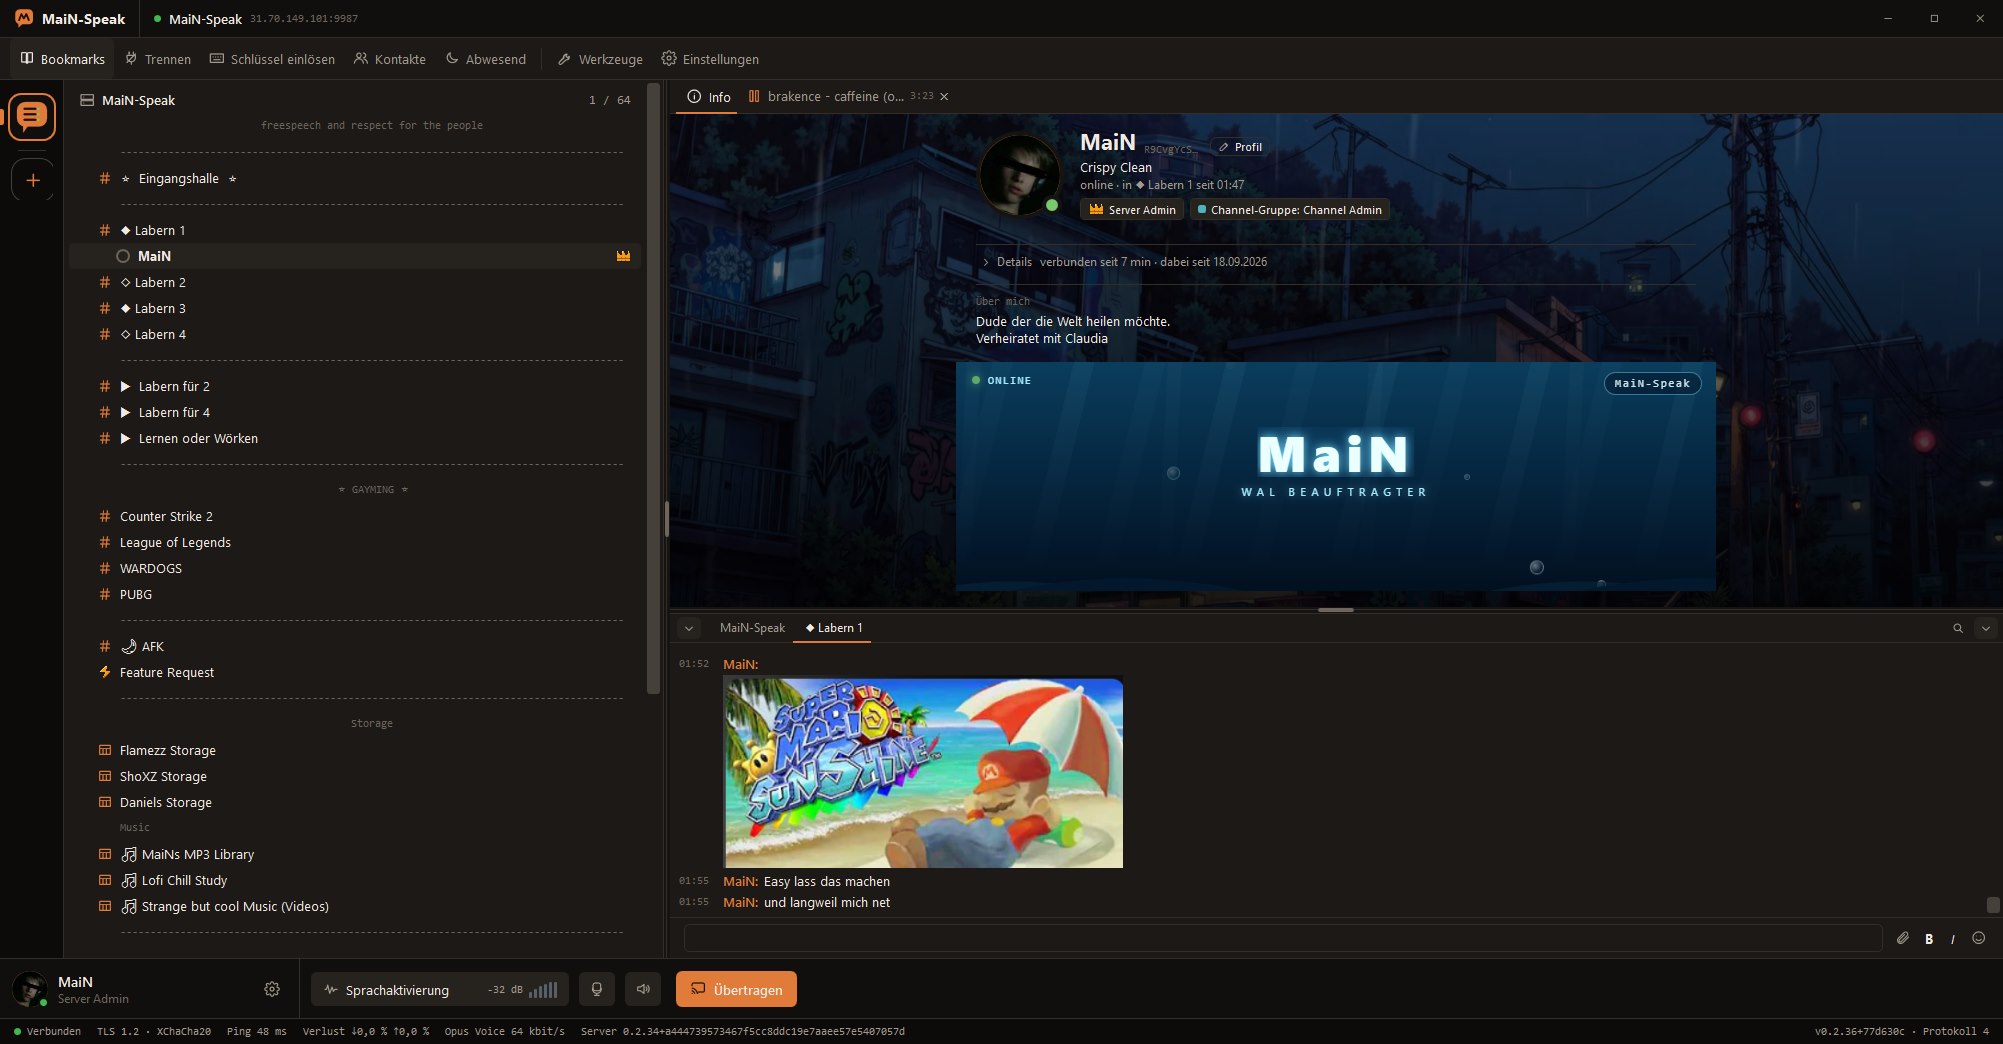Open the ShoXZ Storage icon
2003x1044 pixels.
tap(105, 777)
